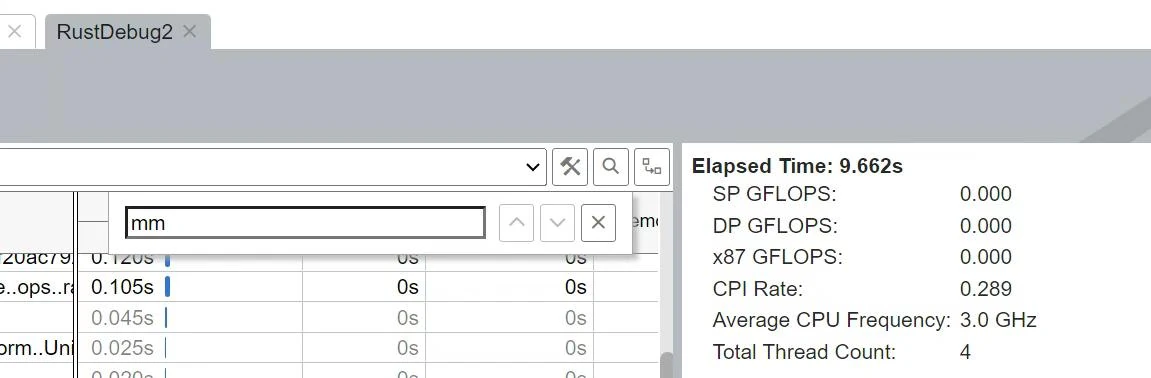This screenshot has width=1151, height=378.
Task: Jump to next search match arrow
Action: pyautogui.click(x=557, y=223)
